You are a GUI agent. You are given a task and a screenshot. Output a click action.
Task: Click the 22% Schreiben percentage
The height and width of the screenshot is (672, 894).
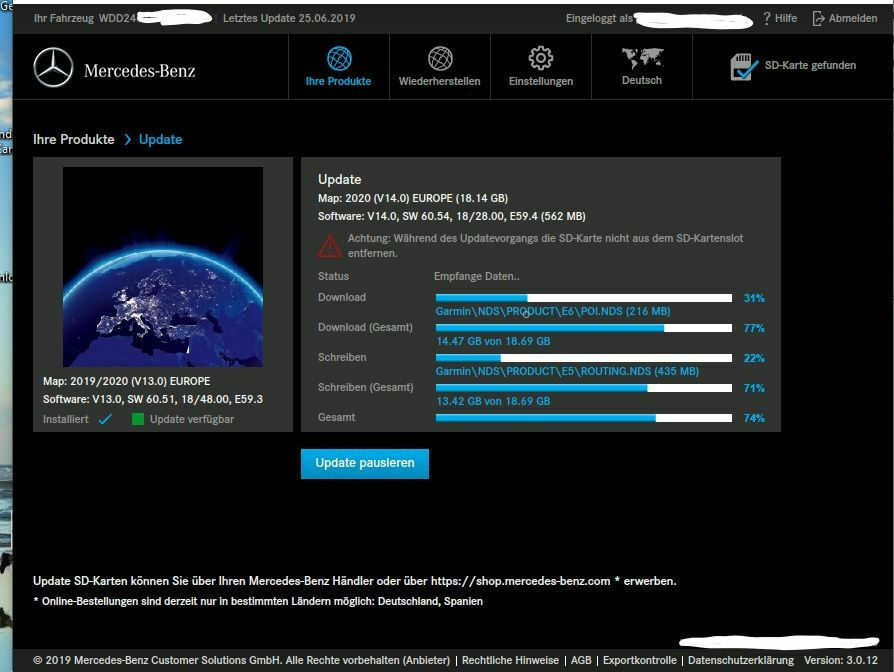(754, 358)
